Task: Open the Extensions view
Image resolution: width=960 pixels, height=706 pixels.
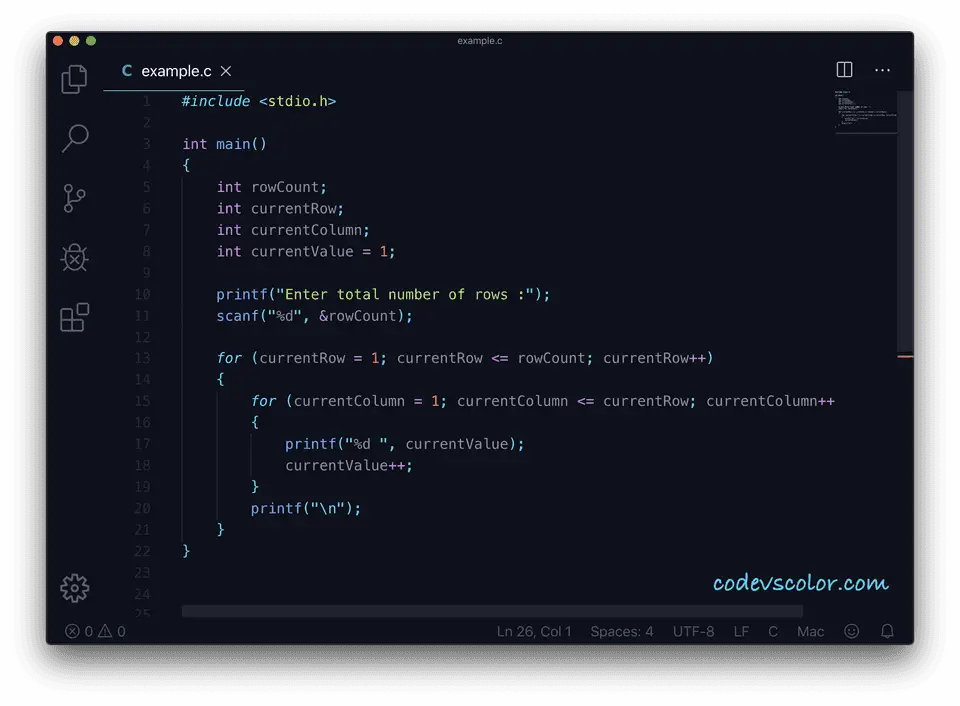Action: 74,318
